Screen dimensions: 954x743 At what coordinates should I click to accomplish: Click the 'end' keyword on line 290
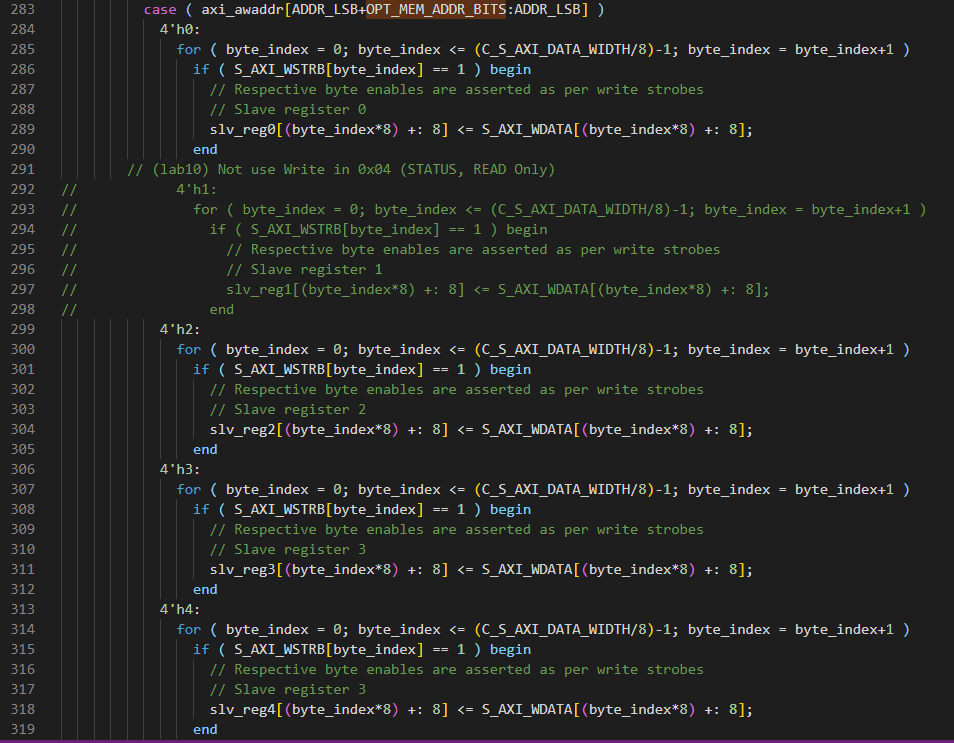click(205, 150)
